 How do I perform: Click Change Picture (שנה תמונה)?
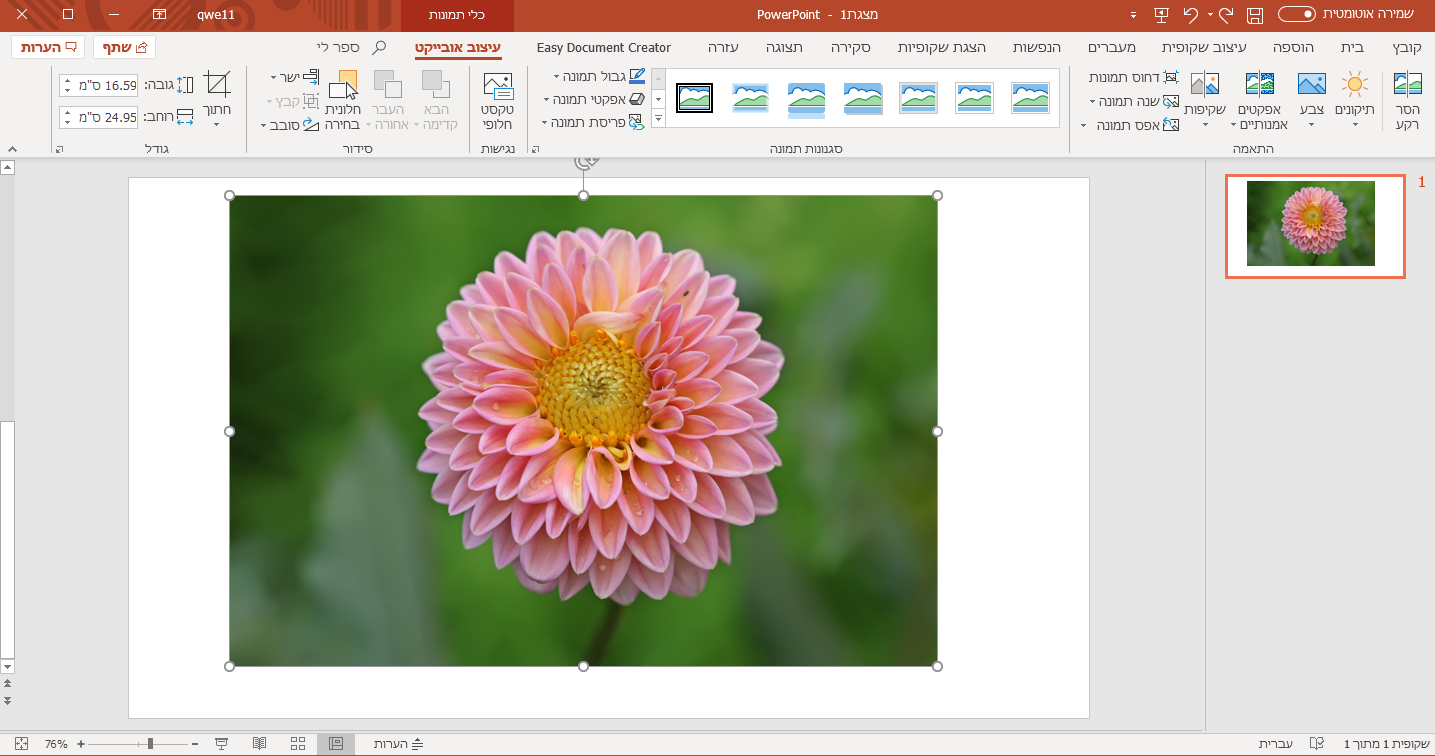(1134, 101)
